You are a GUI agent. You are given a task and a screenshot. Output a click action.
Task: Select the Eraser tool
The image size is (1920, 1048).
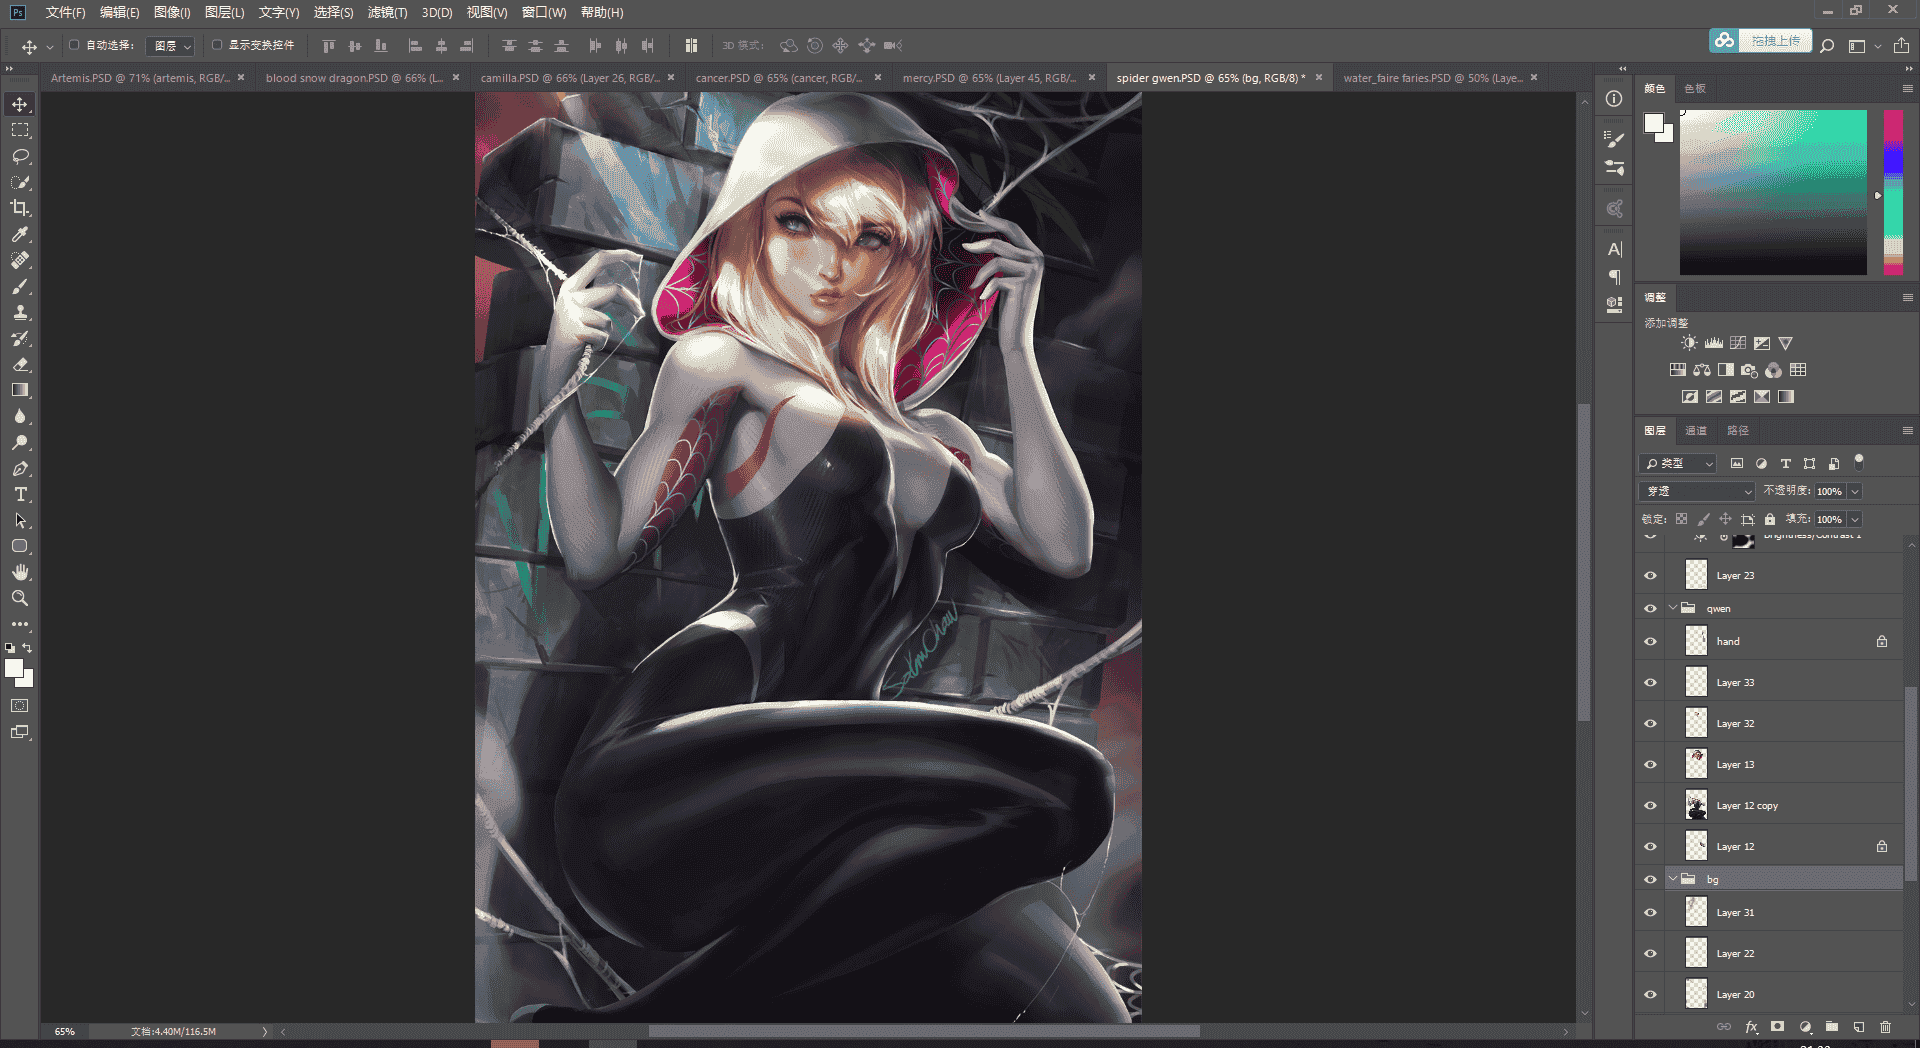(x=20, y=364)
